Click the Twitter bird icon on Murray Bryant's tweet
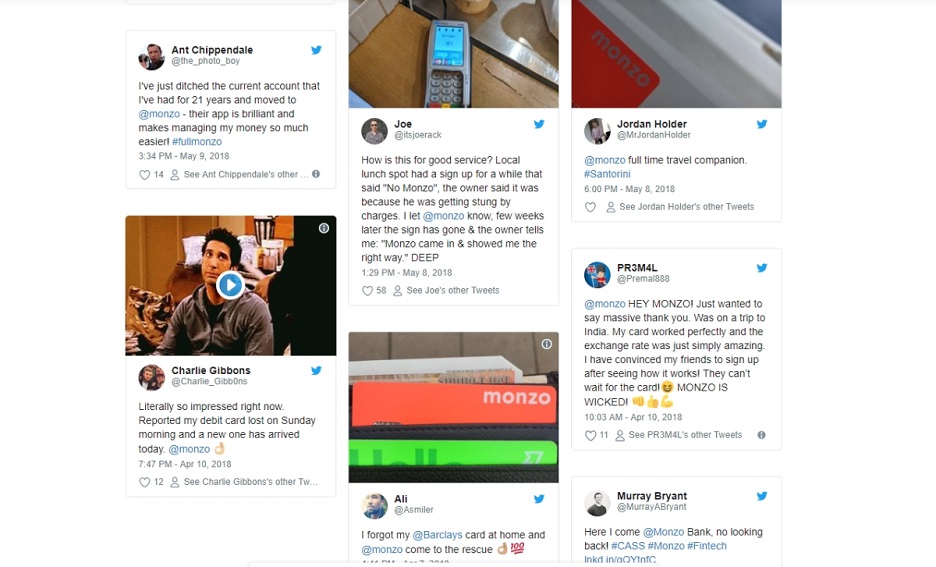 pyautogui.click(x=762, y=496)
